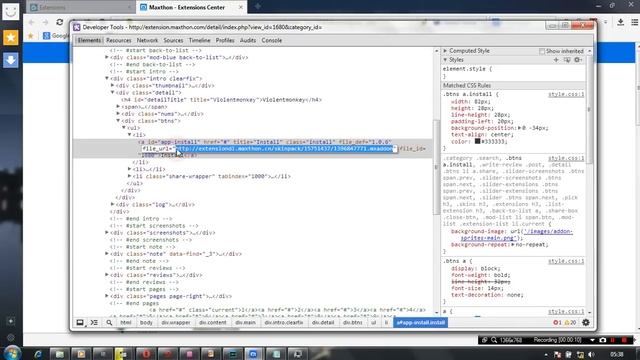Select Maxthon - Extensions Center browser tab

191,7
